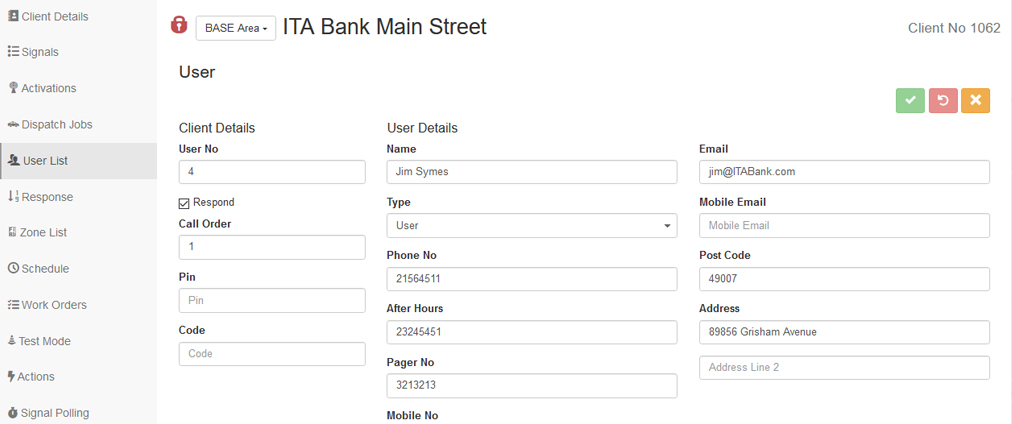
Task: Open Test Mode in the sidebar
Action: click(44, 340)
